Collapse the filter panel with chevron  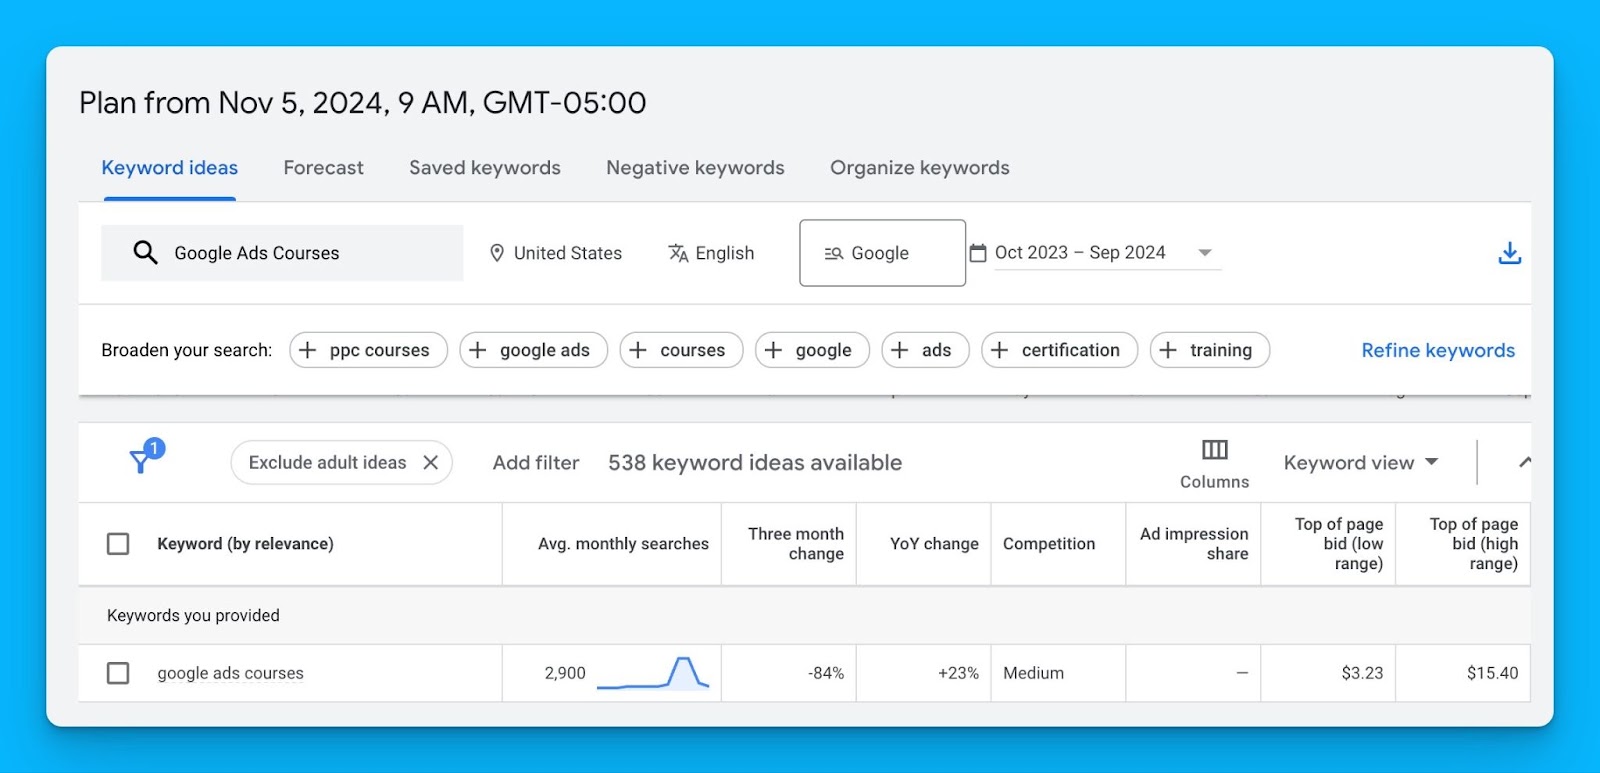tap(1524, 462)
